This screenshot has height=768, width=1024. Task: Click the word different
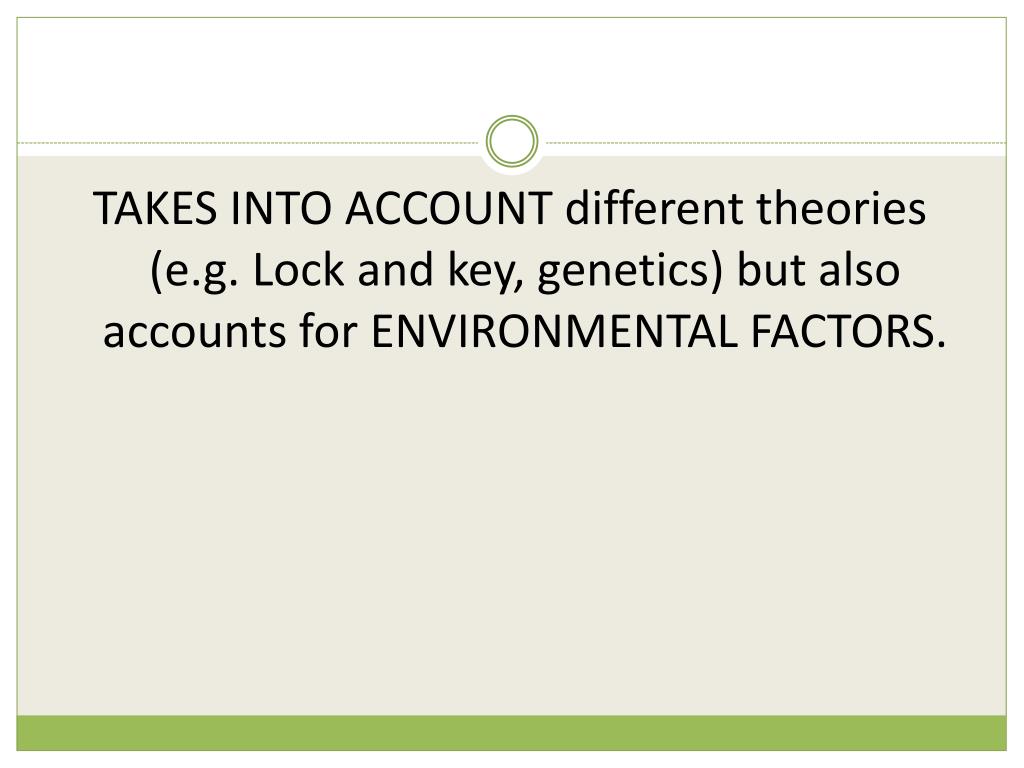click(654, 208)
